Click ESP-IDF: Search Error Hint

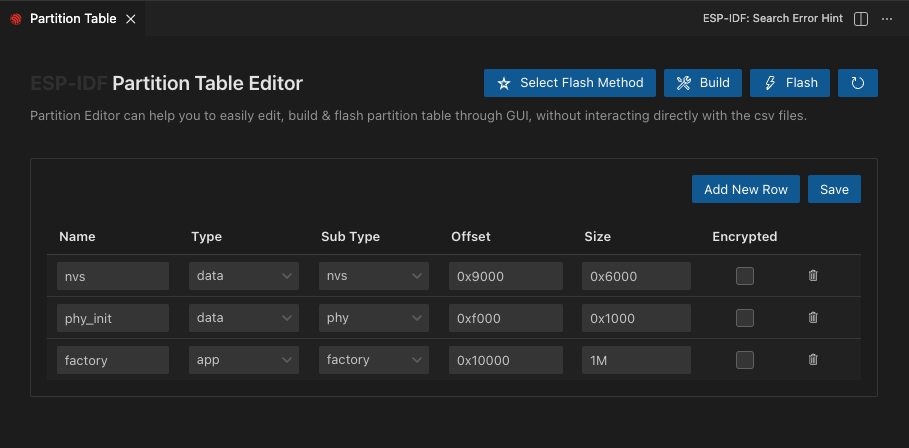point(773,19)
